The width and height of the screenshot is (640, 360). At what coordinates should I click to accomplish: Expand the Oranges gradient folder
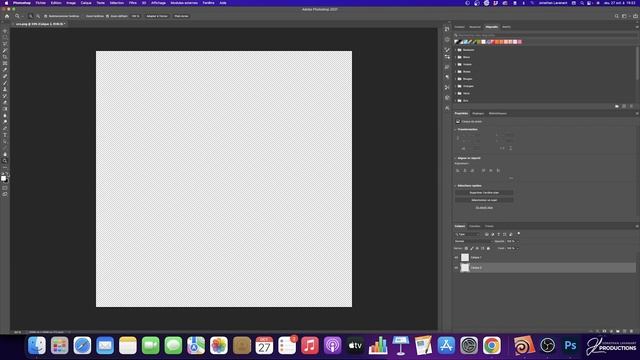point(456,86)
